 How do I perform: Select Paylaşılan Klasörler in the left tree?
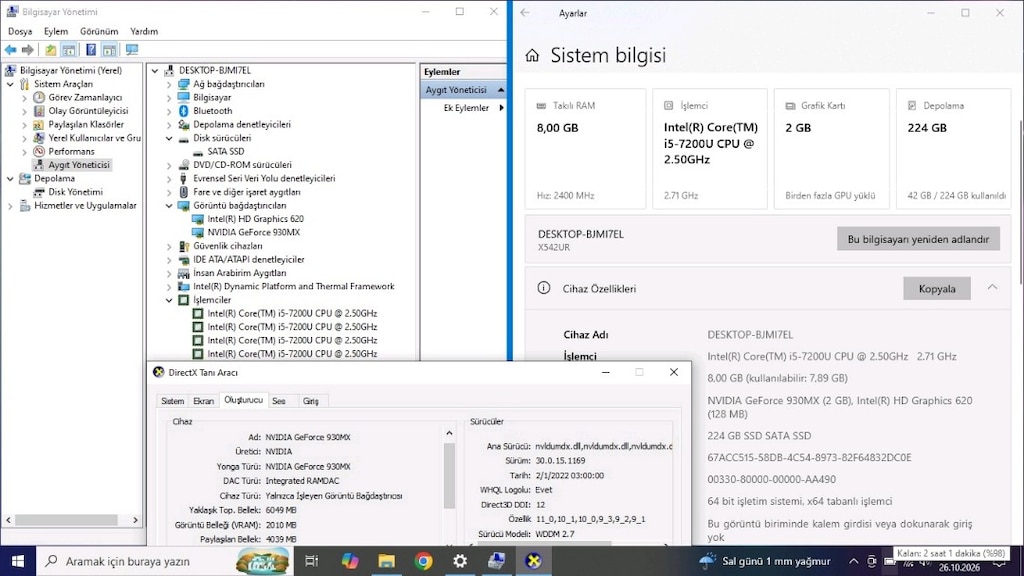coord(86,124)
